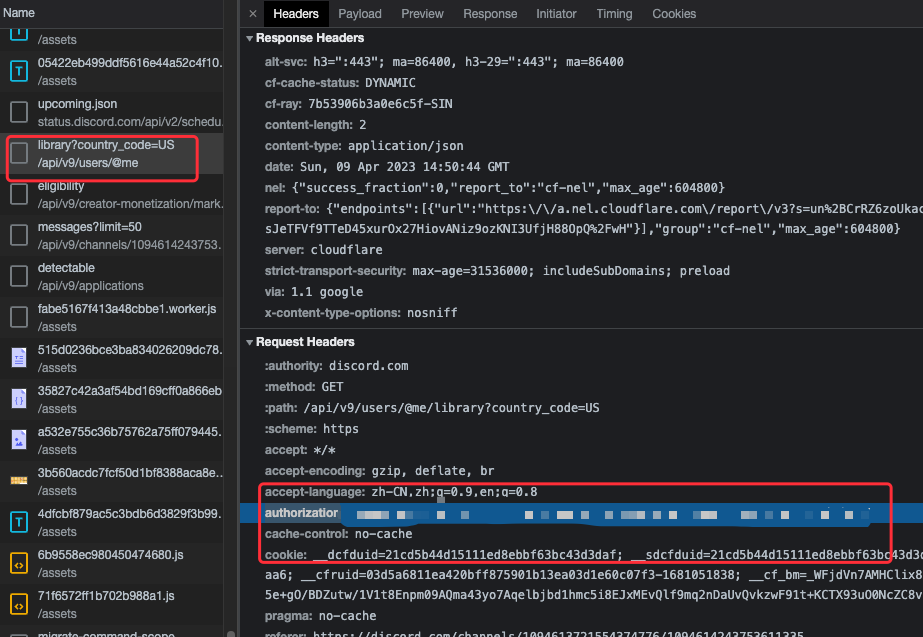Click the script icon beside 71f6572ff1b702b988a1.js

[17, 603]
